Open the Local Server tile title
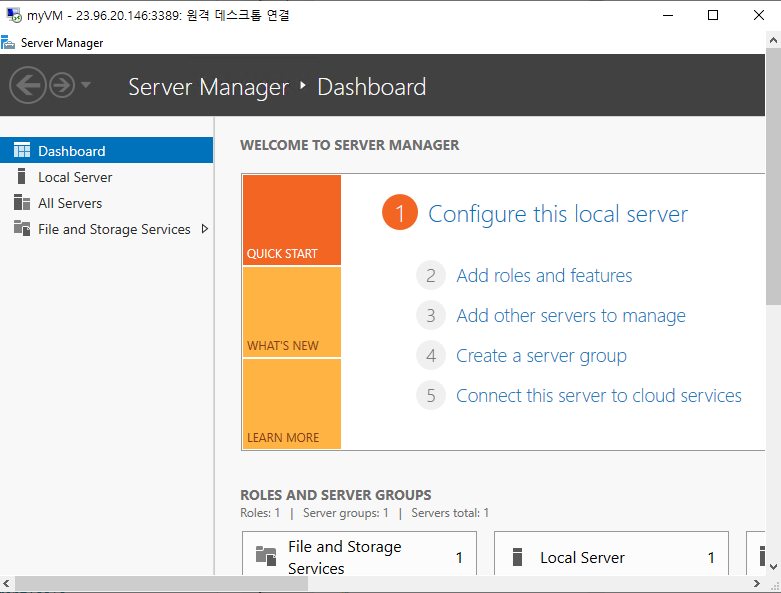This screenshot has height=593, width=781. [582, 558]
